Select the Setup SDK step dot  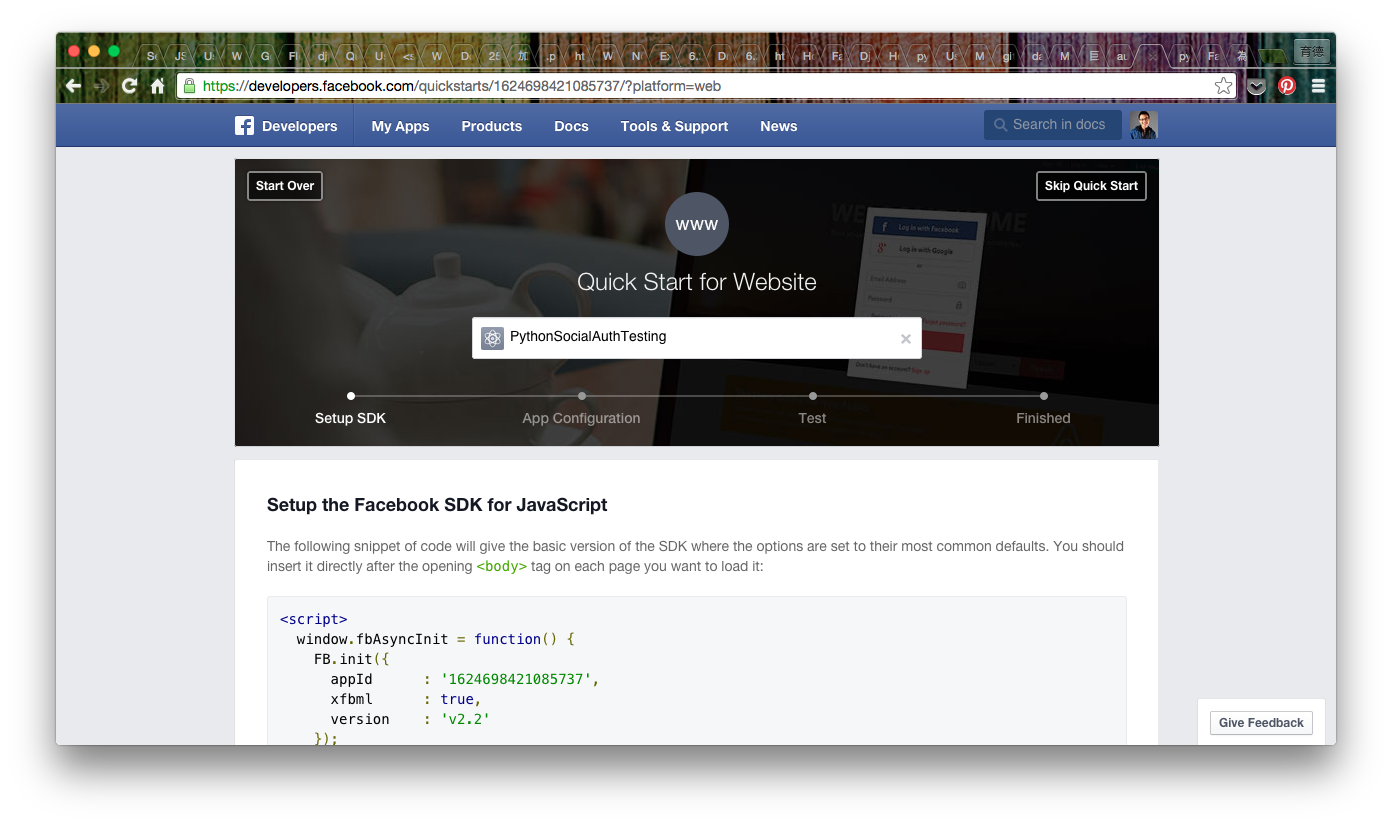351,396
